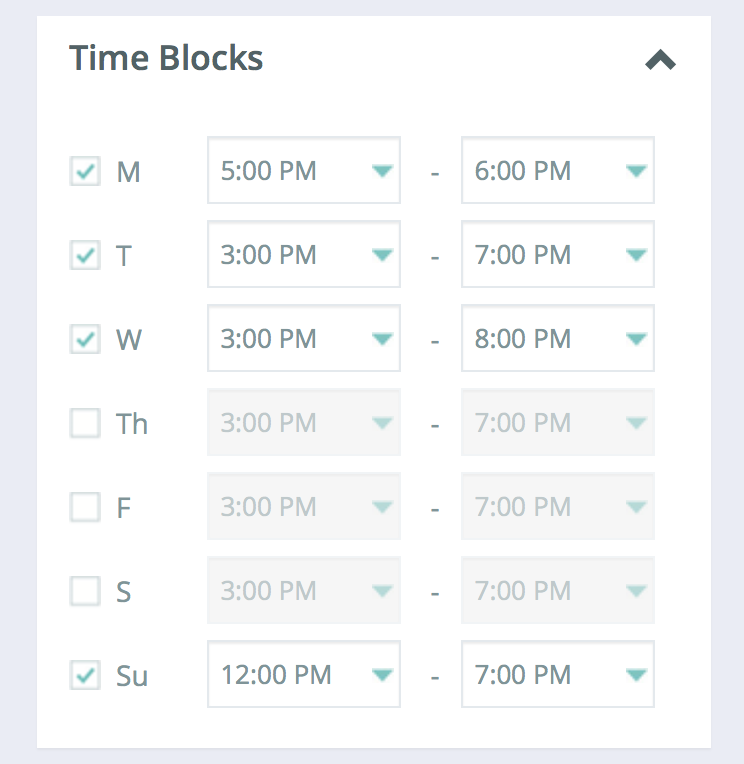744x764 pixels.
Task: Open Wednesday start time 3:00 PM dropdown
Action: (x=303, y=339)
